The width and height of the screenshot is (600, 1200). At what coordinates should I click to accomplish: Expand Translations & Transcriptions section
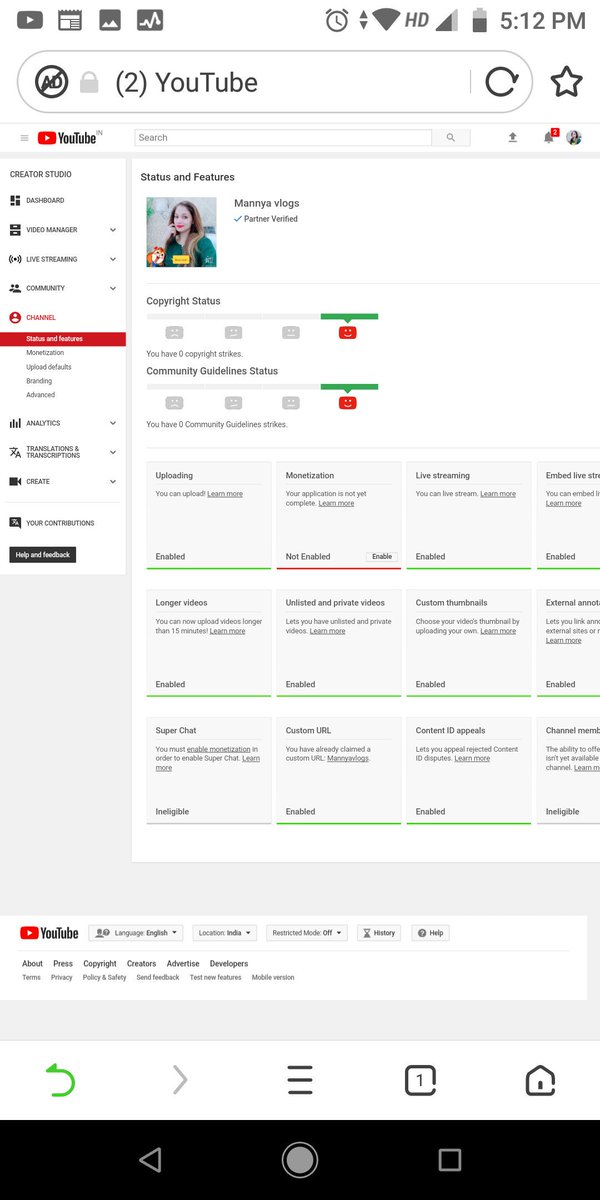(113, 452)
